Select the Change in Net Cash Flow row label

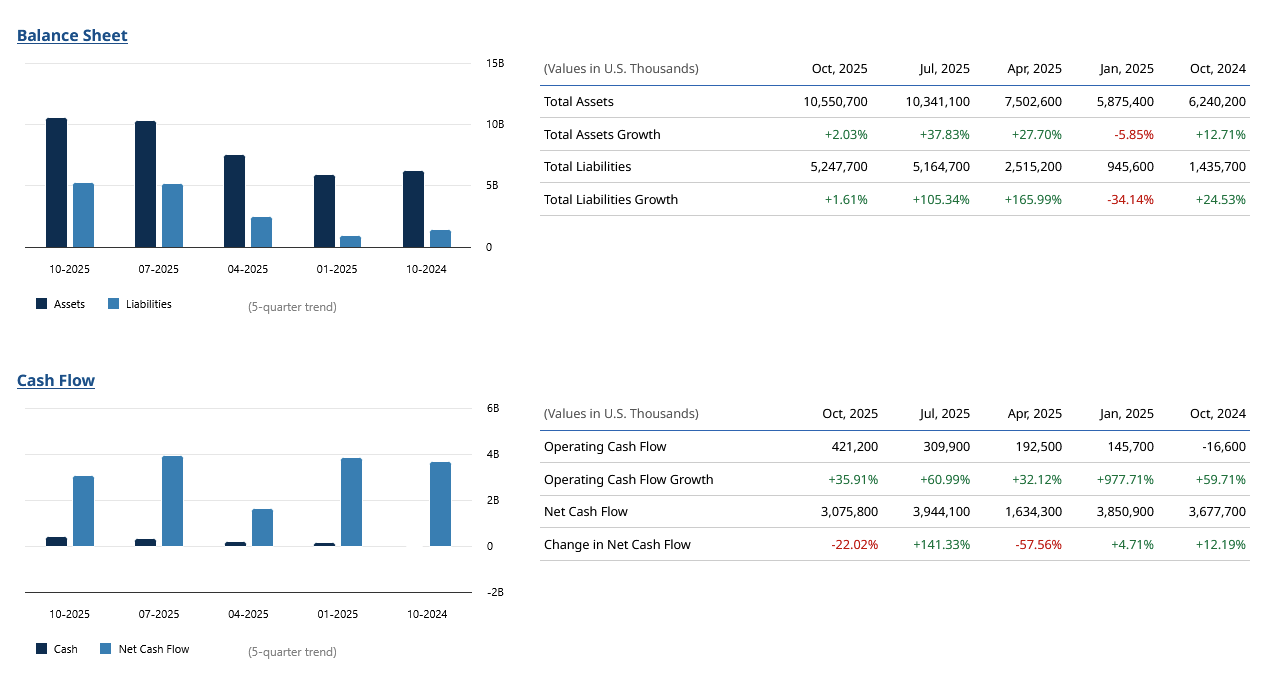(x=617, y=545)
